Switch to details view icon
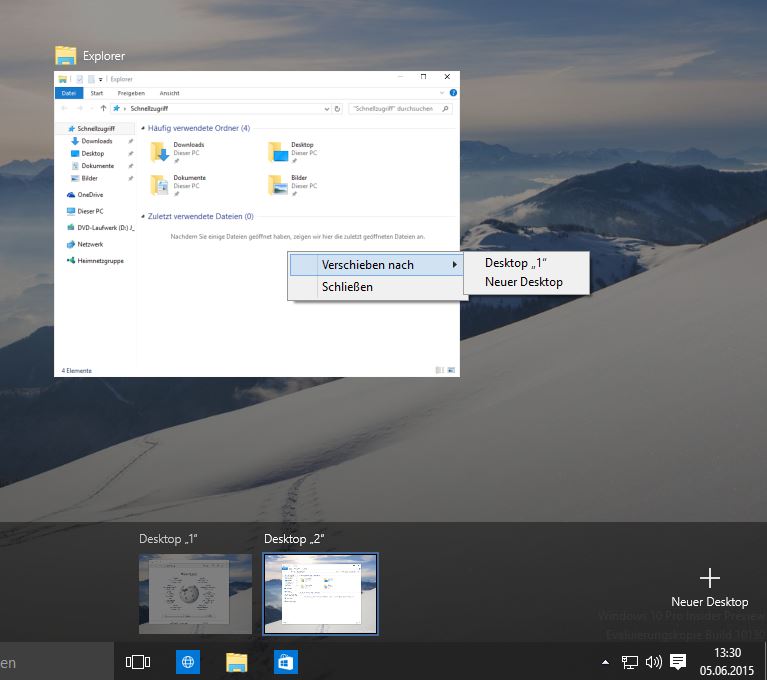Image resolution: width=767 pixels, height=680 pixels. [439, 370]
